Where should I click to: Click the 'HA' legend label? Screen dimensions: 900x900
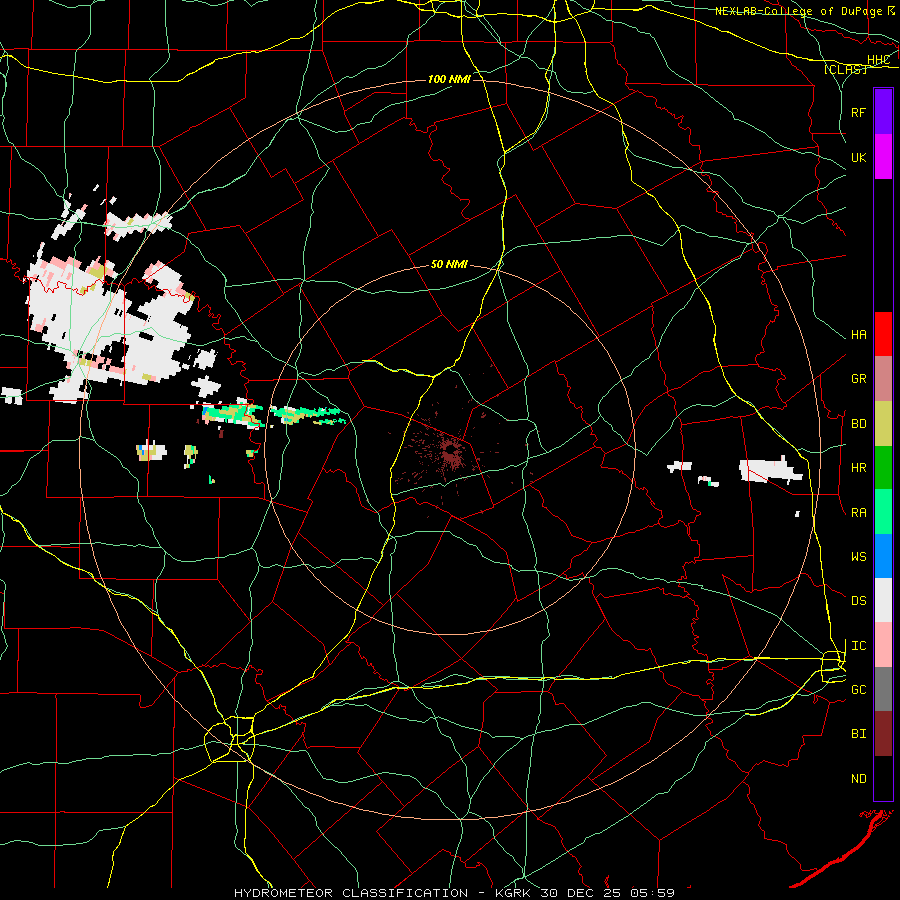pyautogui.click(x=858, y=335)
